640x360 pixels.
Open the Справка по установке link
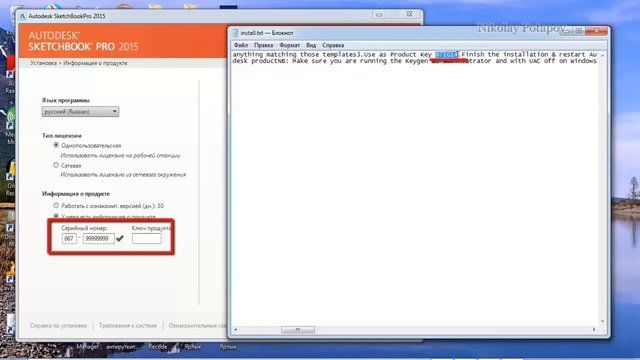coord(58,326)
